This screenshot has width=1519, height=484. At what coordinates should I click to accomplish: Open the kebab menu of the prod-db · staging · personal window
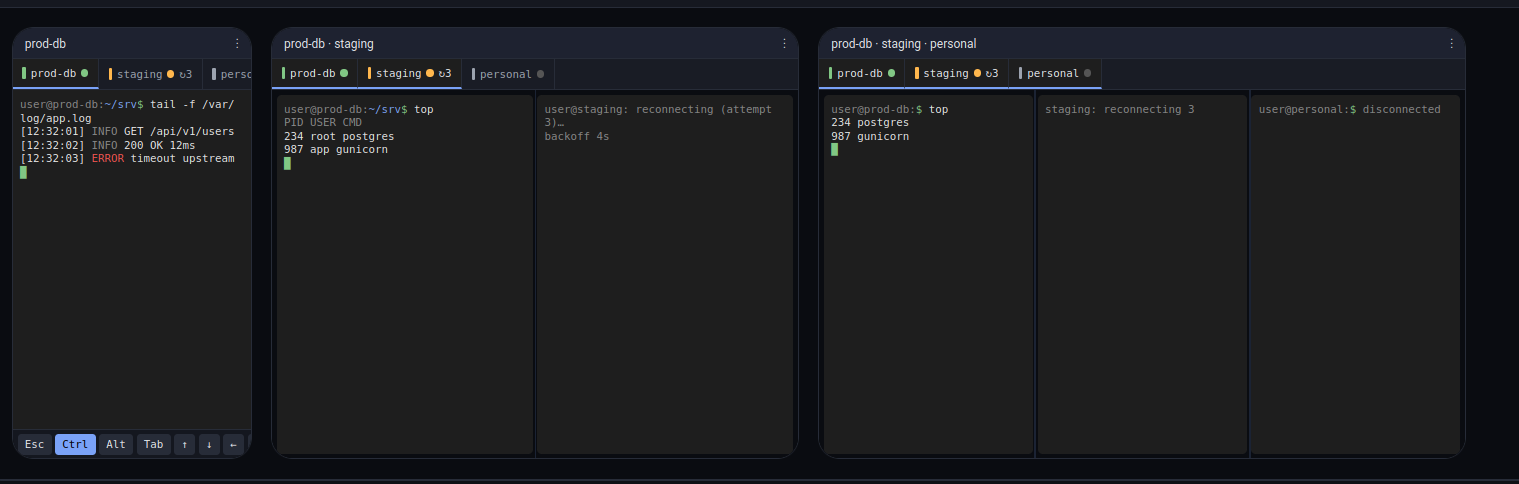coord(1451,43)
